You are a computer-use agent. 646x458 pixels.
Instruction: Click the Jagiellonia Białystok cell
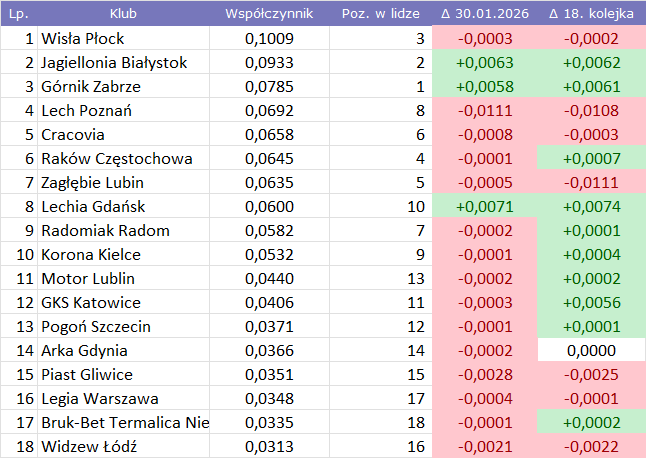(124, 63)
